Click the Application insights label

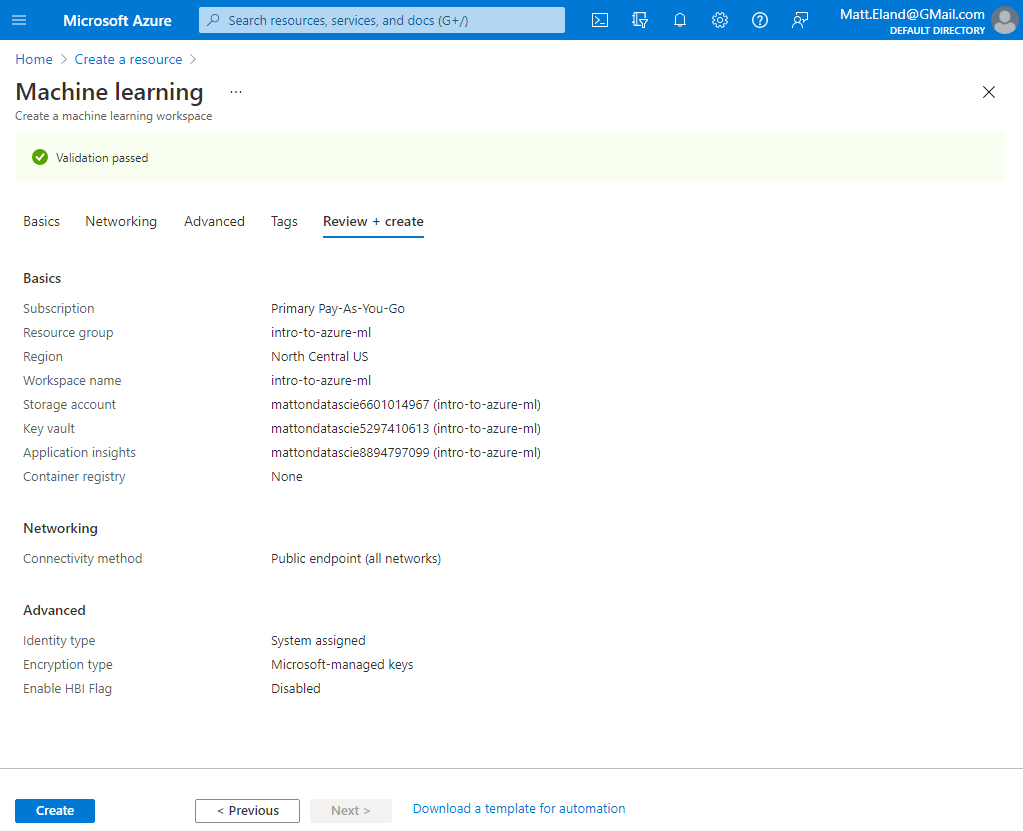[x=80, y=453]
